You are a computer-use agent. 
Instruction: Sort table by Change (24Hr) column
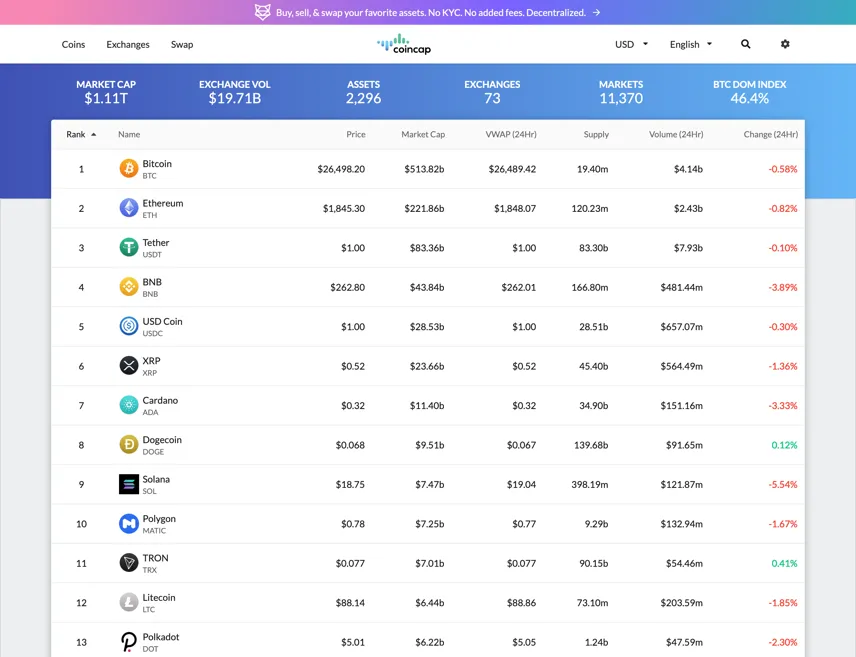pyautogui.click(x=770, y=134)
